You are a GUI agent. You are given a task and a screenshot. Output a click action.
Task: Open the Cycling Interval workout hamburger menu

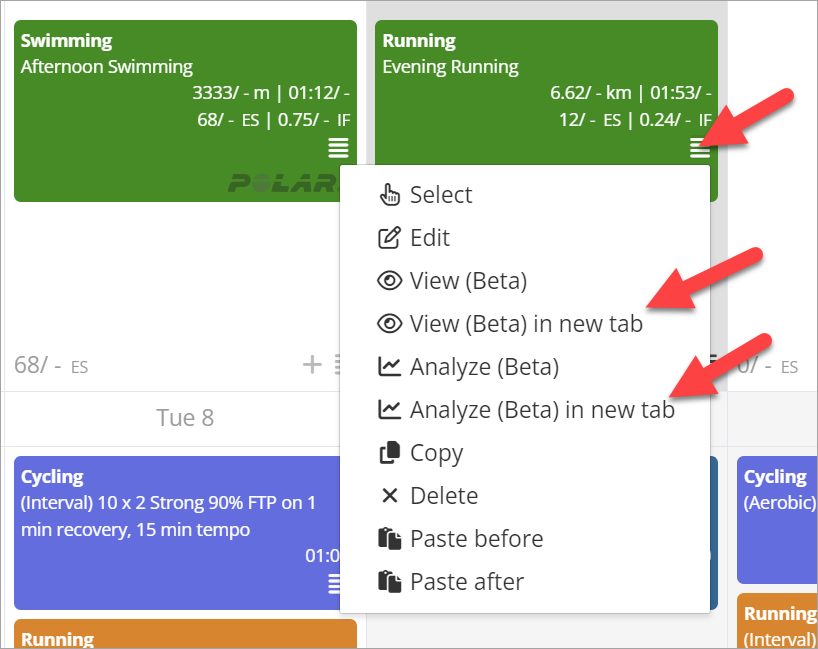point(334,584)
